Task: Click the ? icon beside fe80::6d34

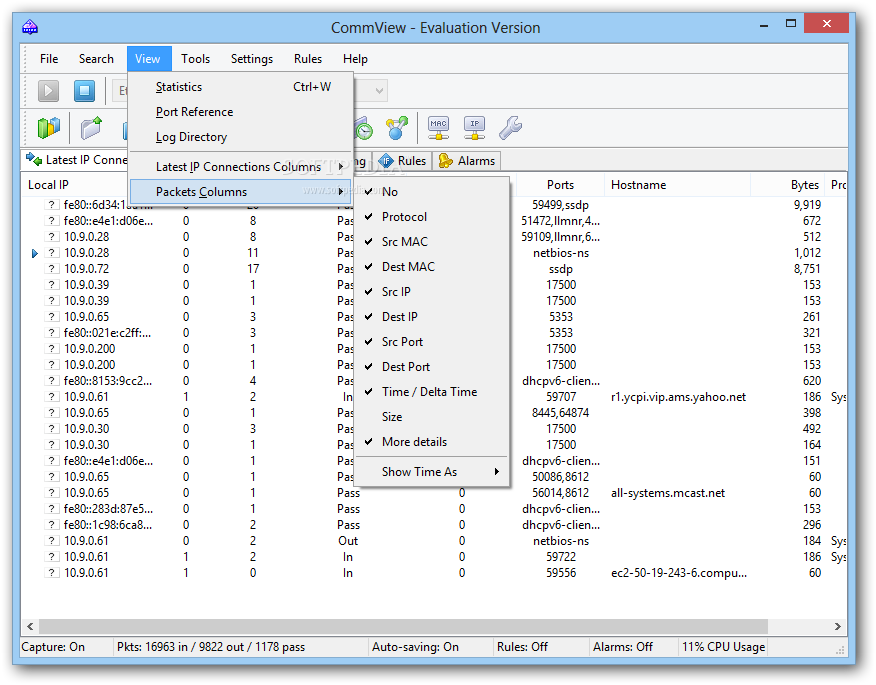Action: point(51,205)
